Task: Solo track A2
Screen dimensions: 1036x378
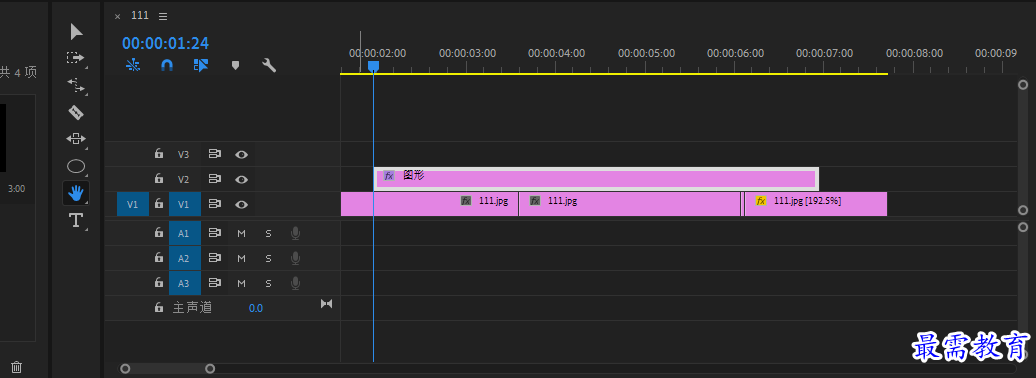Action: [x=268, y=258]
